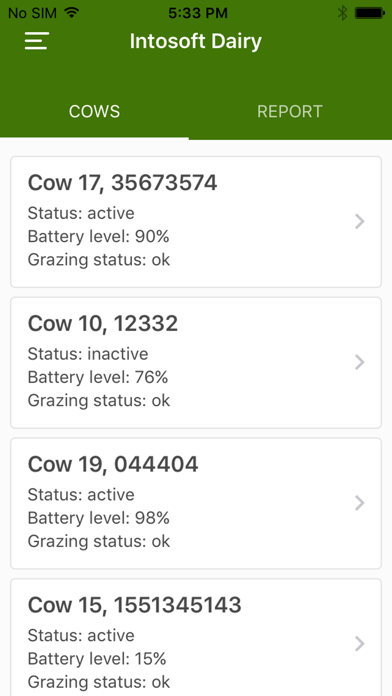Tap Cow 19 'Battery level: 98%' text
392x696 pixels.
(x=99, y=518)
